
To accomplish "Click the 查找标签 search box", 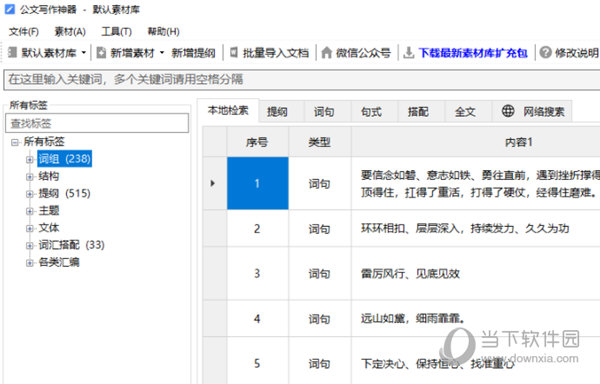I will tap(97, 123).
